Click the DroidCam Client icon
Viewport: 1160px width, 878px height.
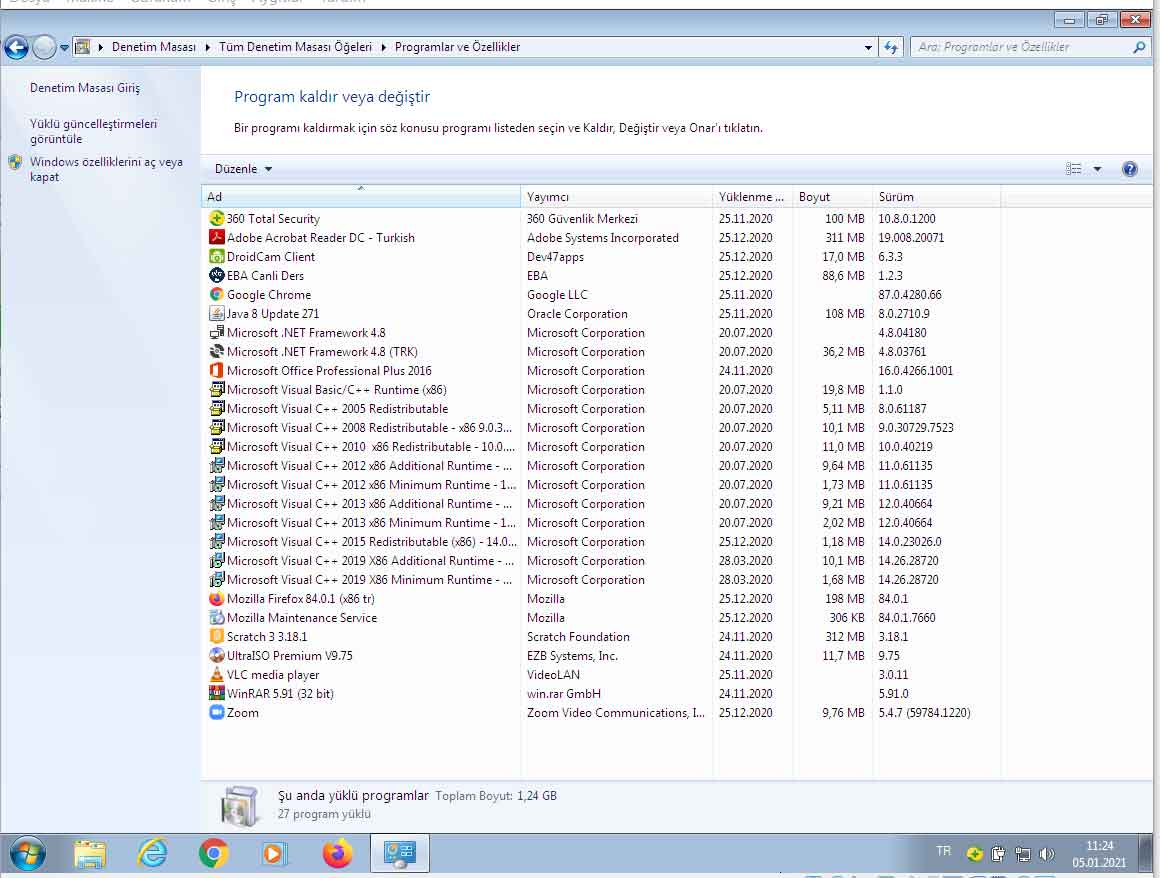tap(217, 257)
